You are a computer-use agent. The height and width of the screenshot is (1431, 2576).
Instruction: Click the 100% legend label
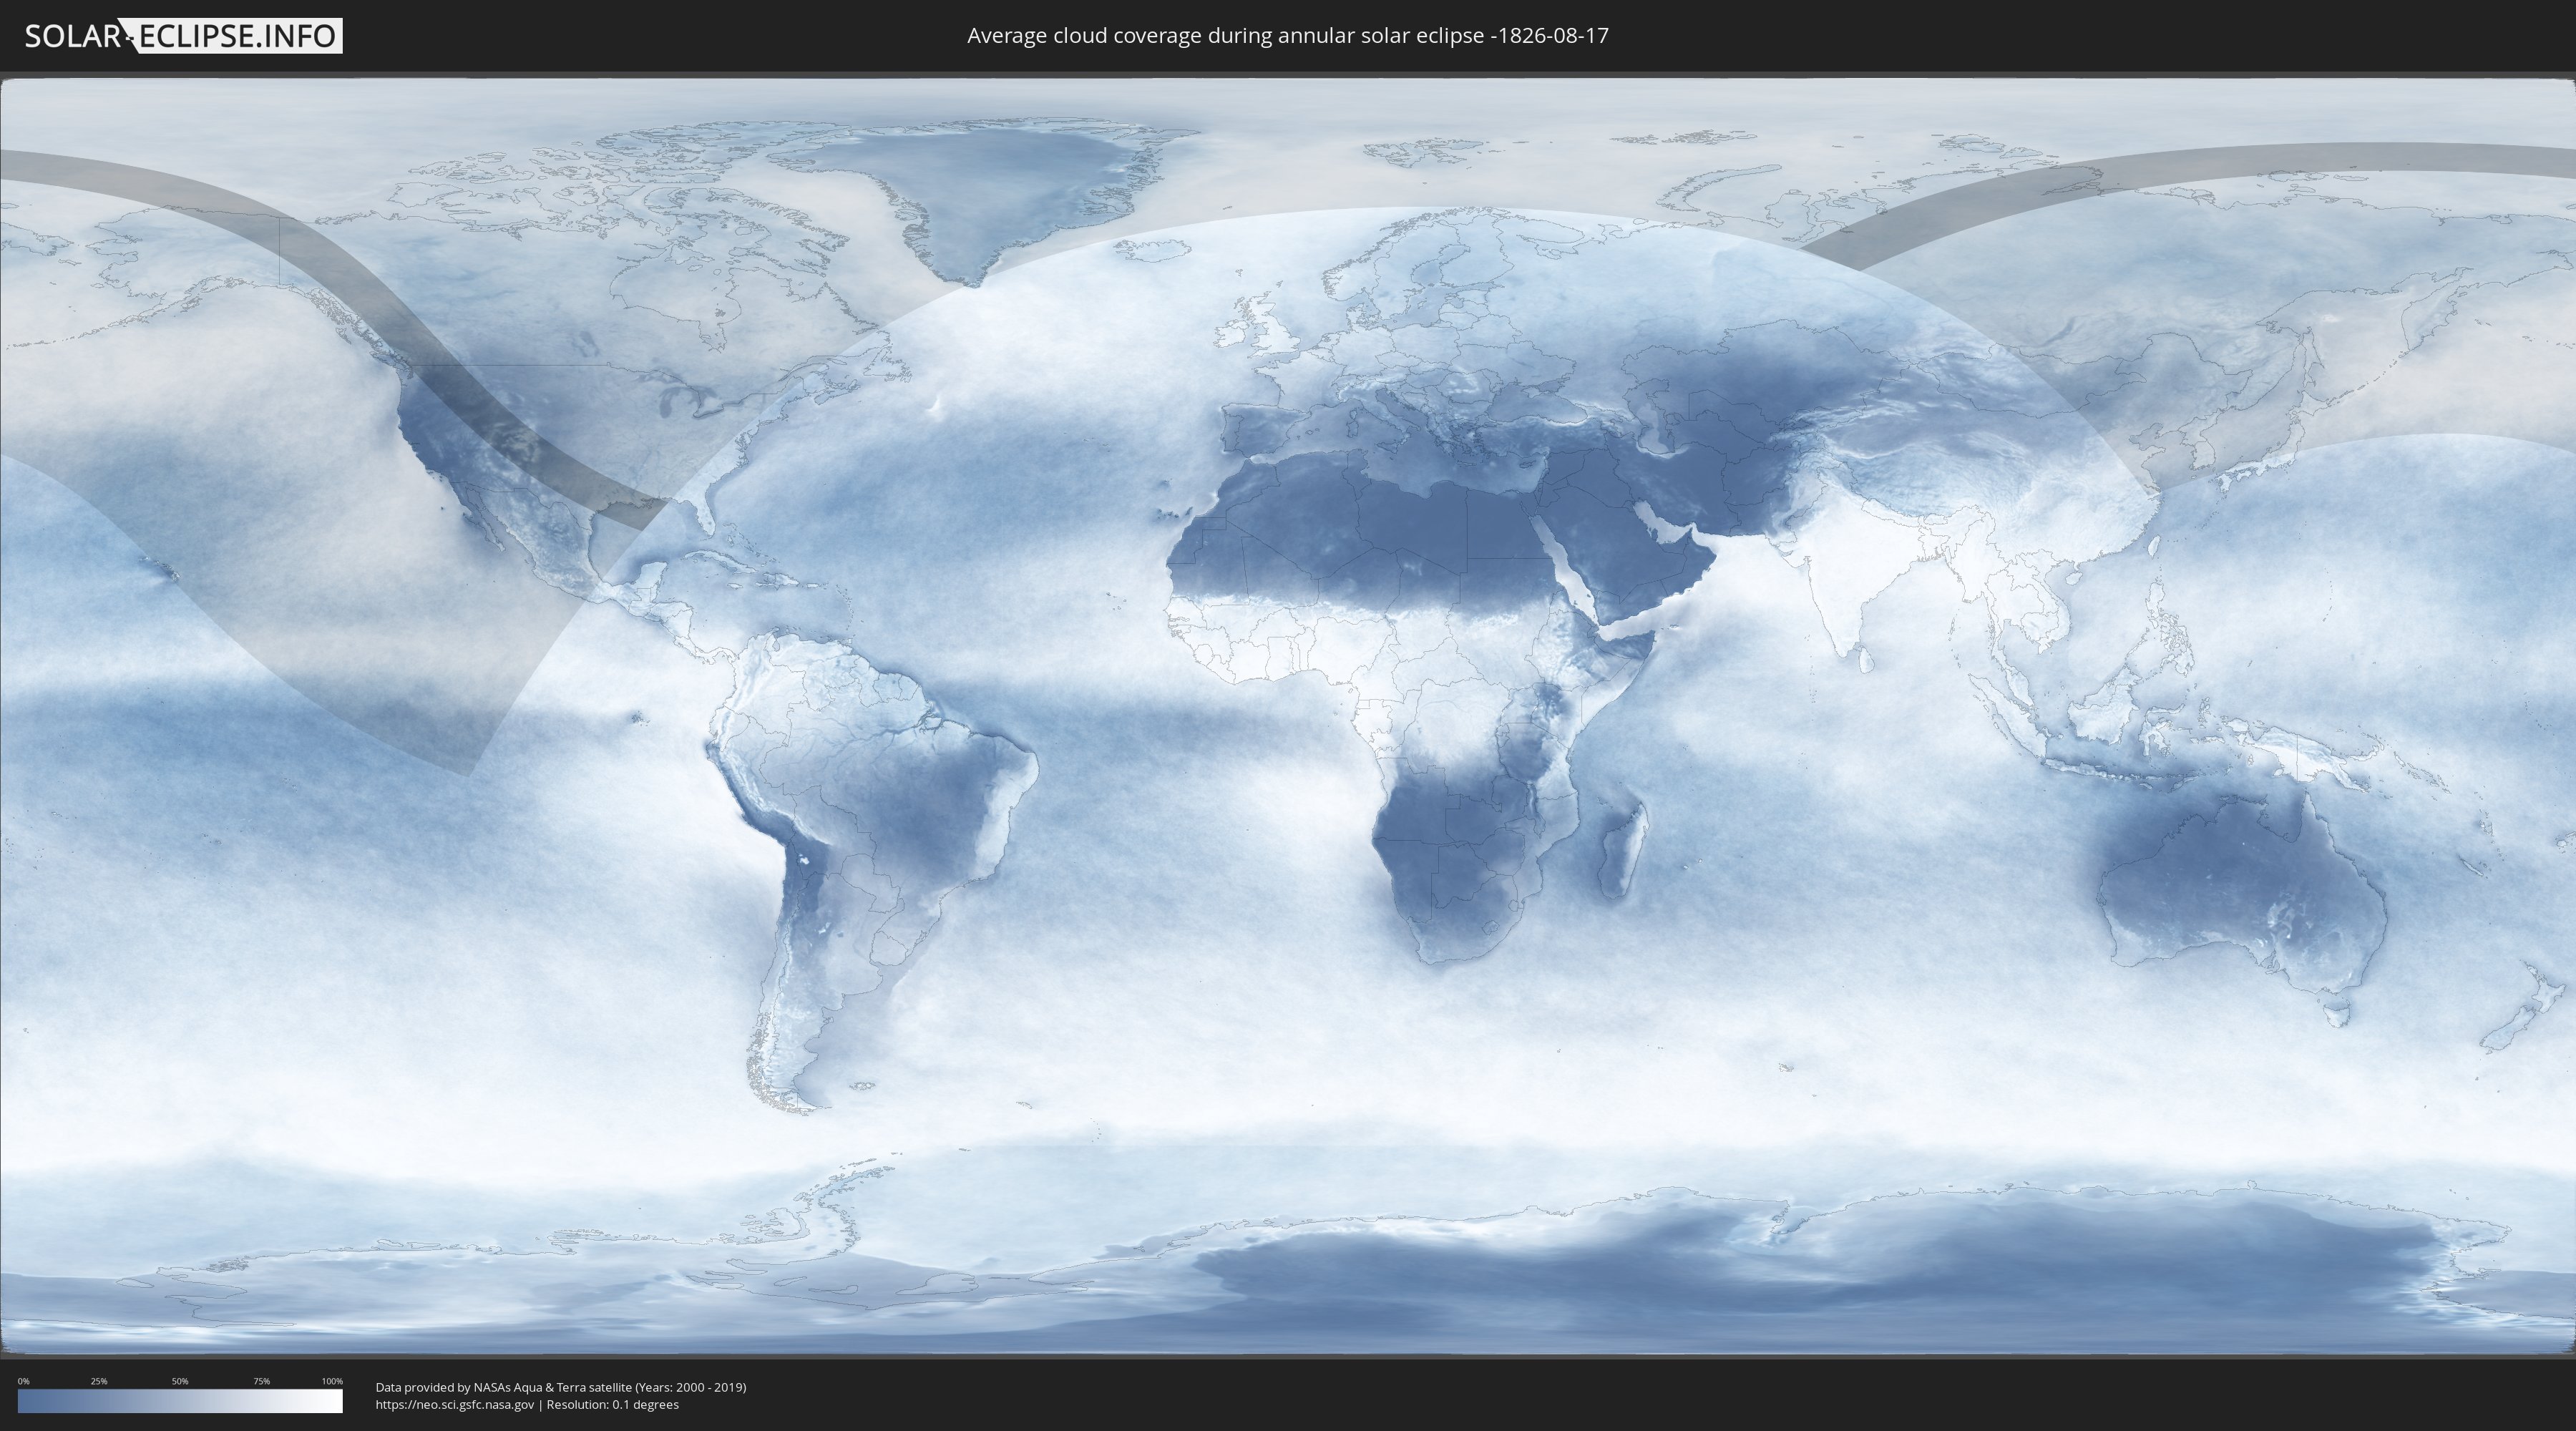(331, 1381)
